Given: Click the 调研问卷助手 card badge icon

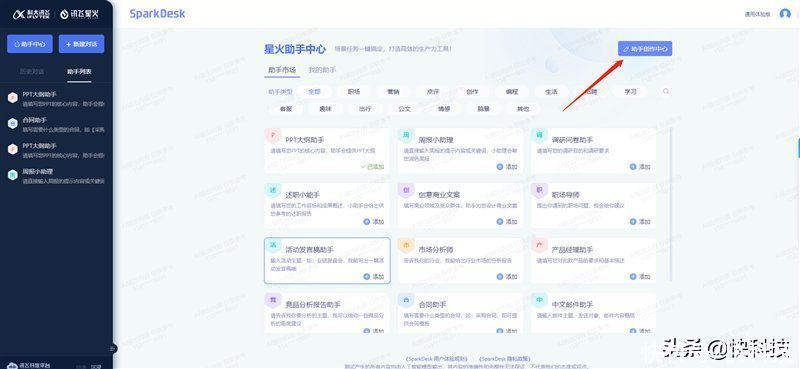Looking at the screenshot, I should click(x=539, y=136).
